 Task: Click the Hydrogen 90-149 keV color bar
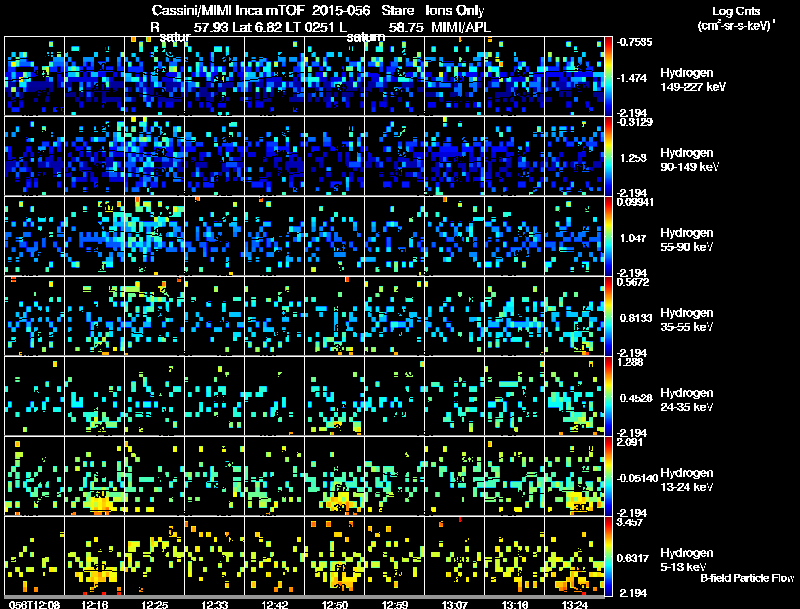(x=608, y=156)
